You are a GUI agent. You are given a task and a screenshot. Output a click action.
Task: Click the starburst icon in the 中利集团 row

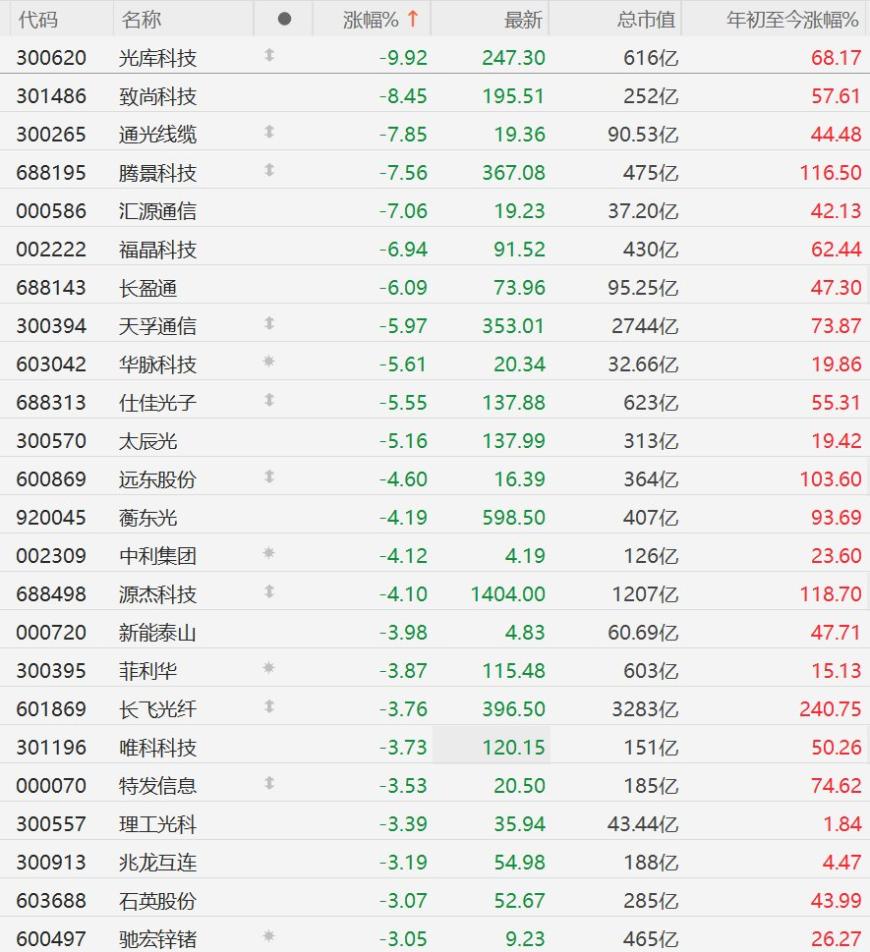pos(268,554)
